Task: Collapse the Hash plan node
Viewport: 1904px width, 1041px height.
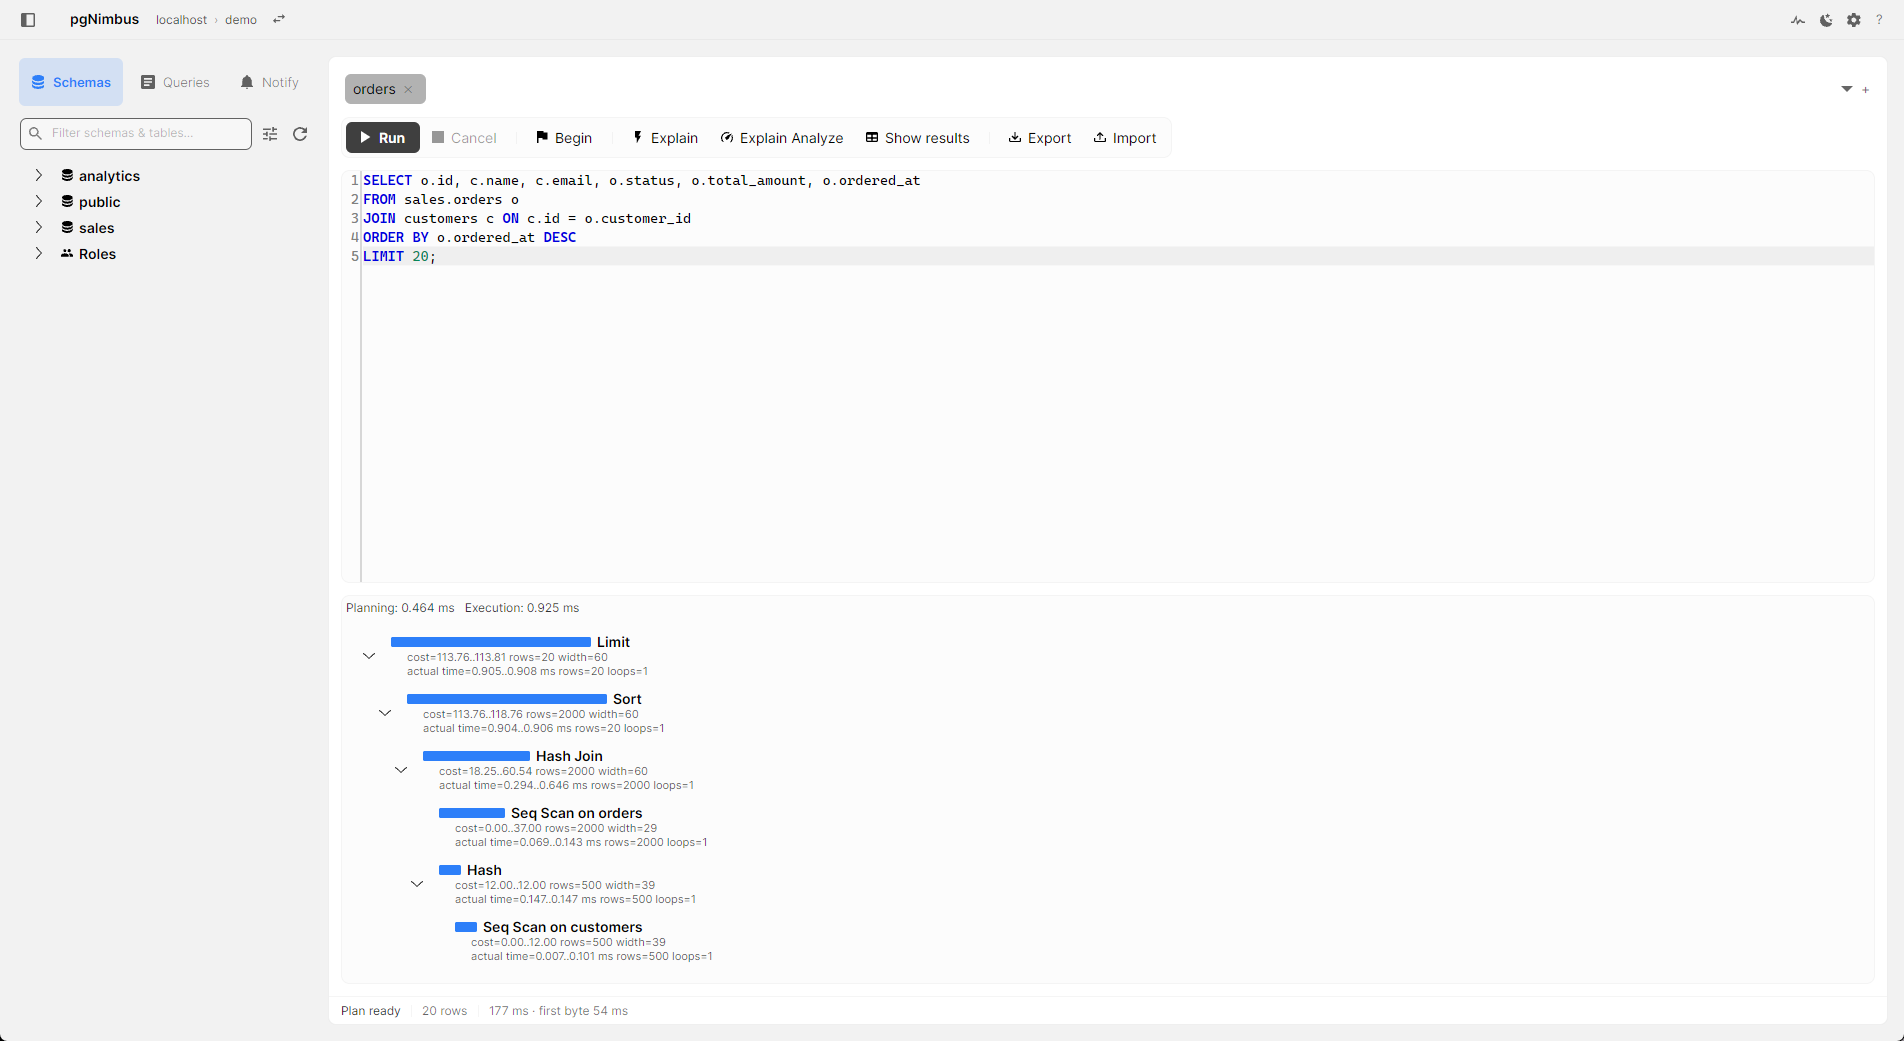Action: coord(417,884)
